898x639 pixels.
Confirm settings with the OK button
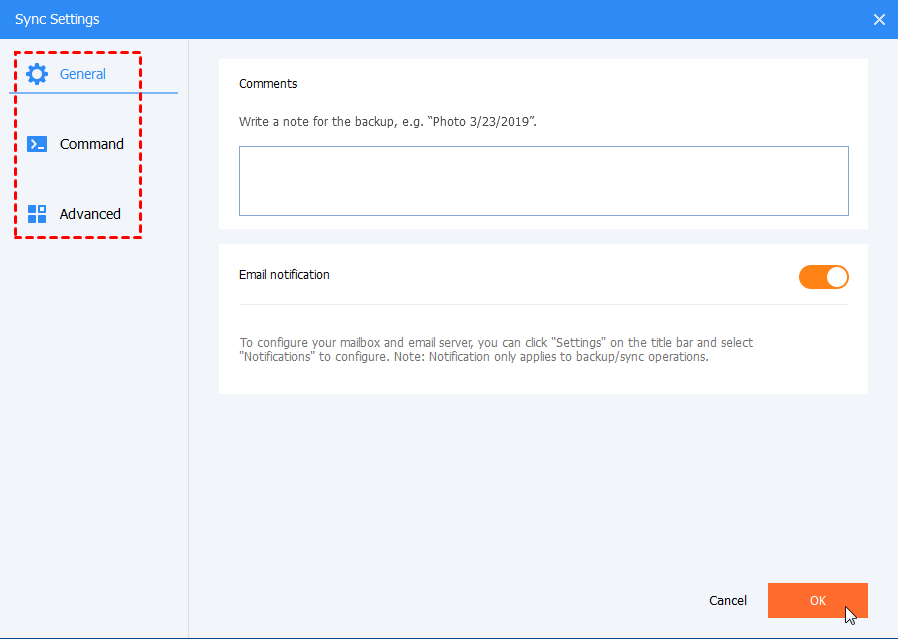point(817,600)
